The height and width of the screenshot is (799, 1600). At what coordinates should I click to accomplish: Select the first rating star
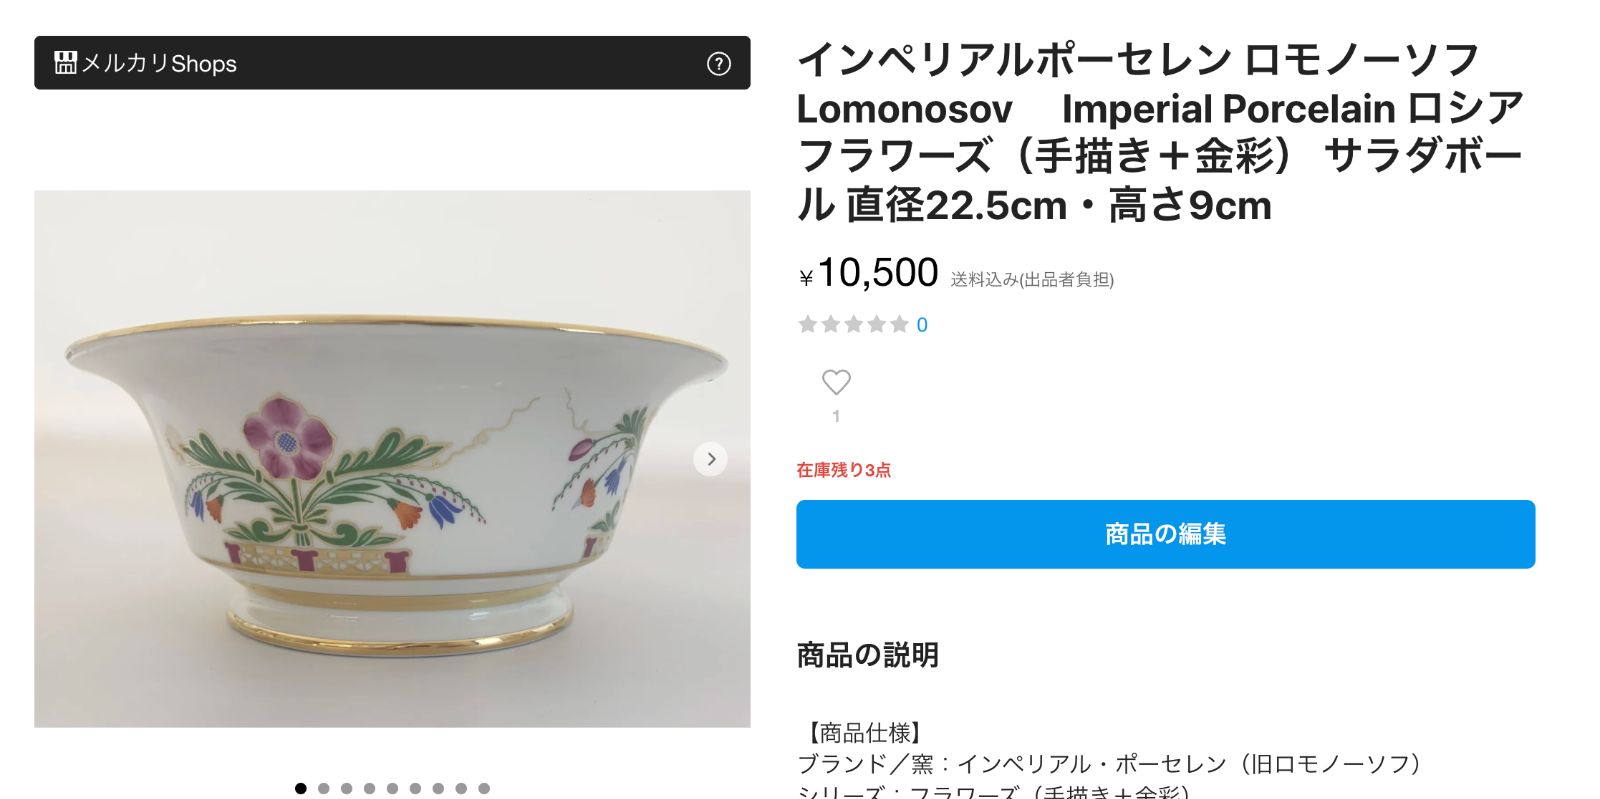[808, 324]
